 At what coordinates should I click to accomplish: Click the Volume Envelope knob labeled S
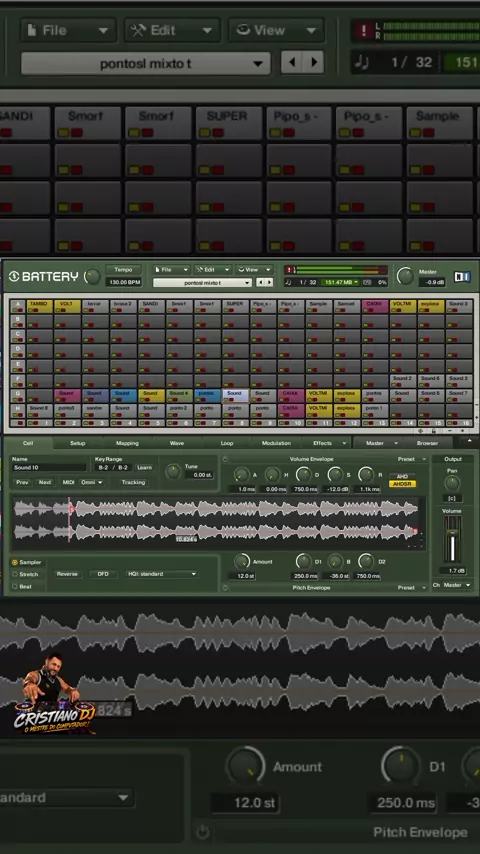coord(335,475)
